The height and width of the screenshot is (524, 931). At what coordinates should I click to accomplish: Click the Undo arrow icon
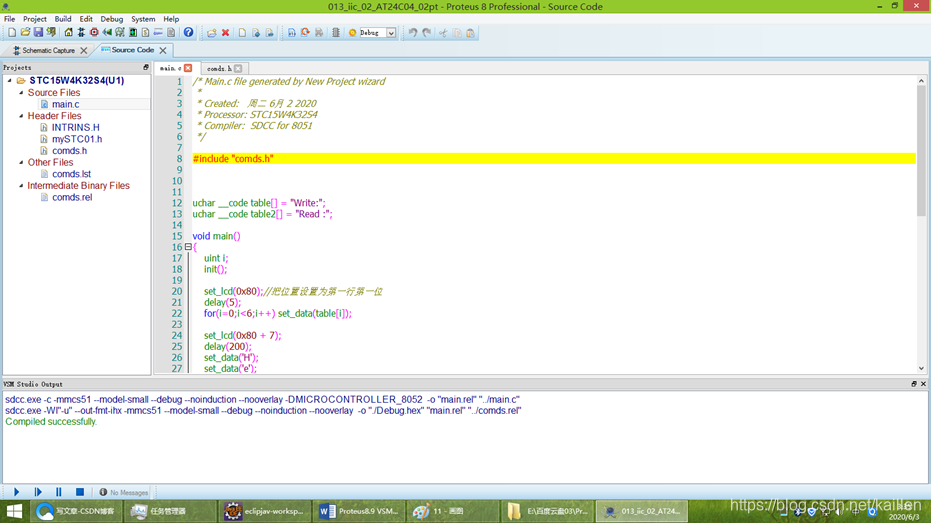tap(413, 33)
